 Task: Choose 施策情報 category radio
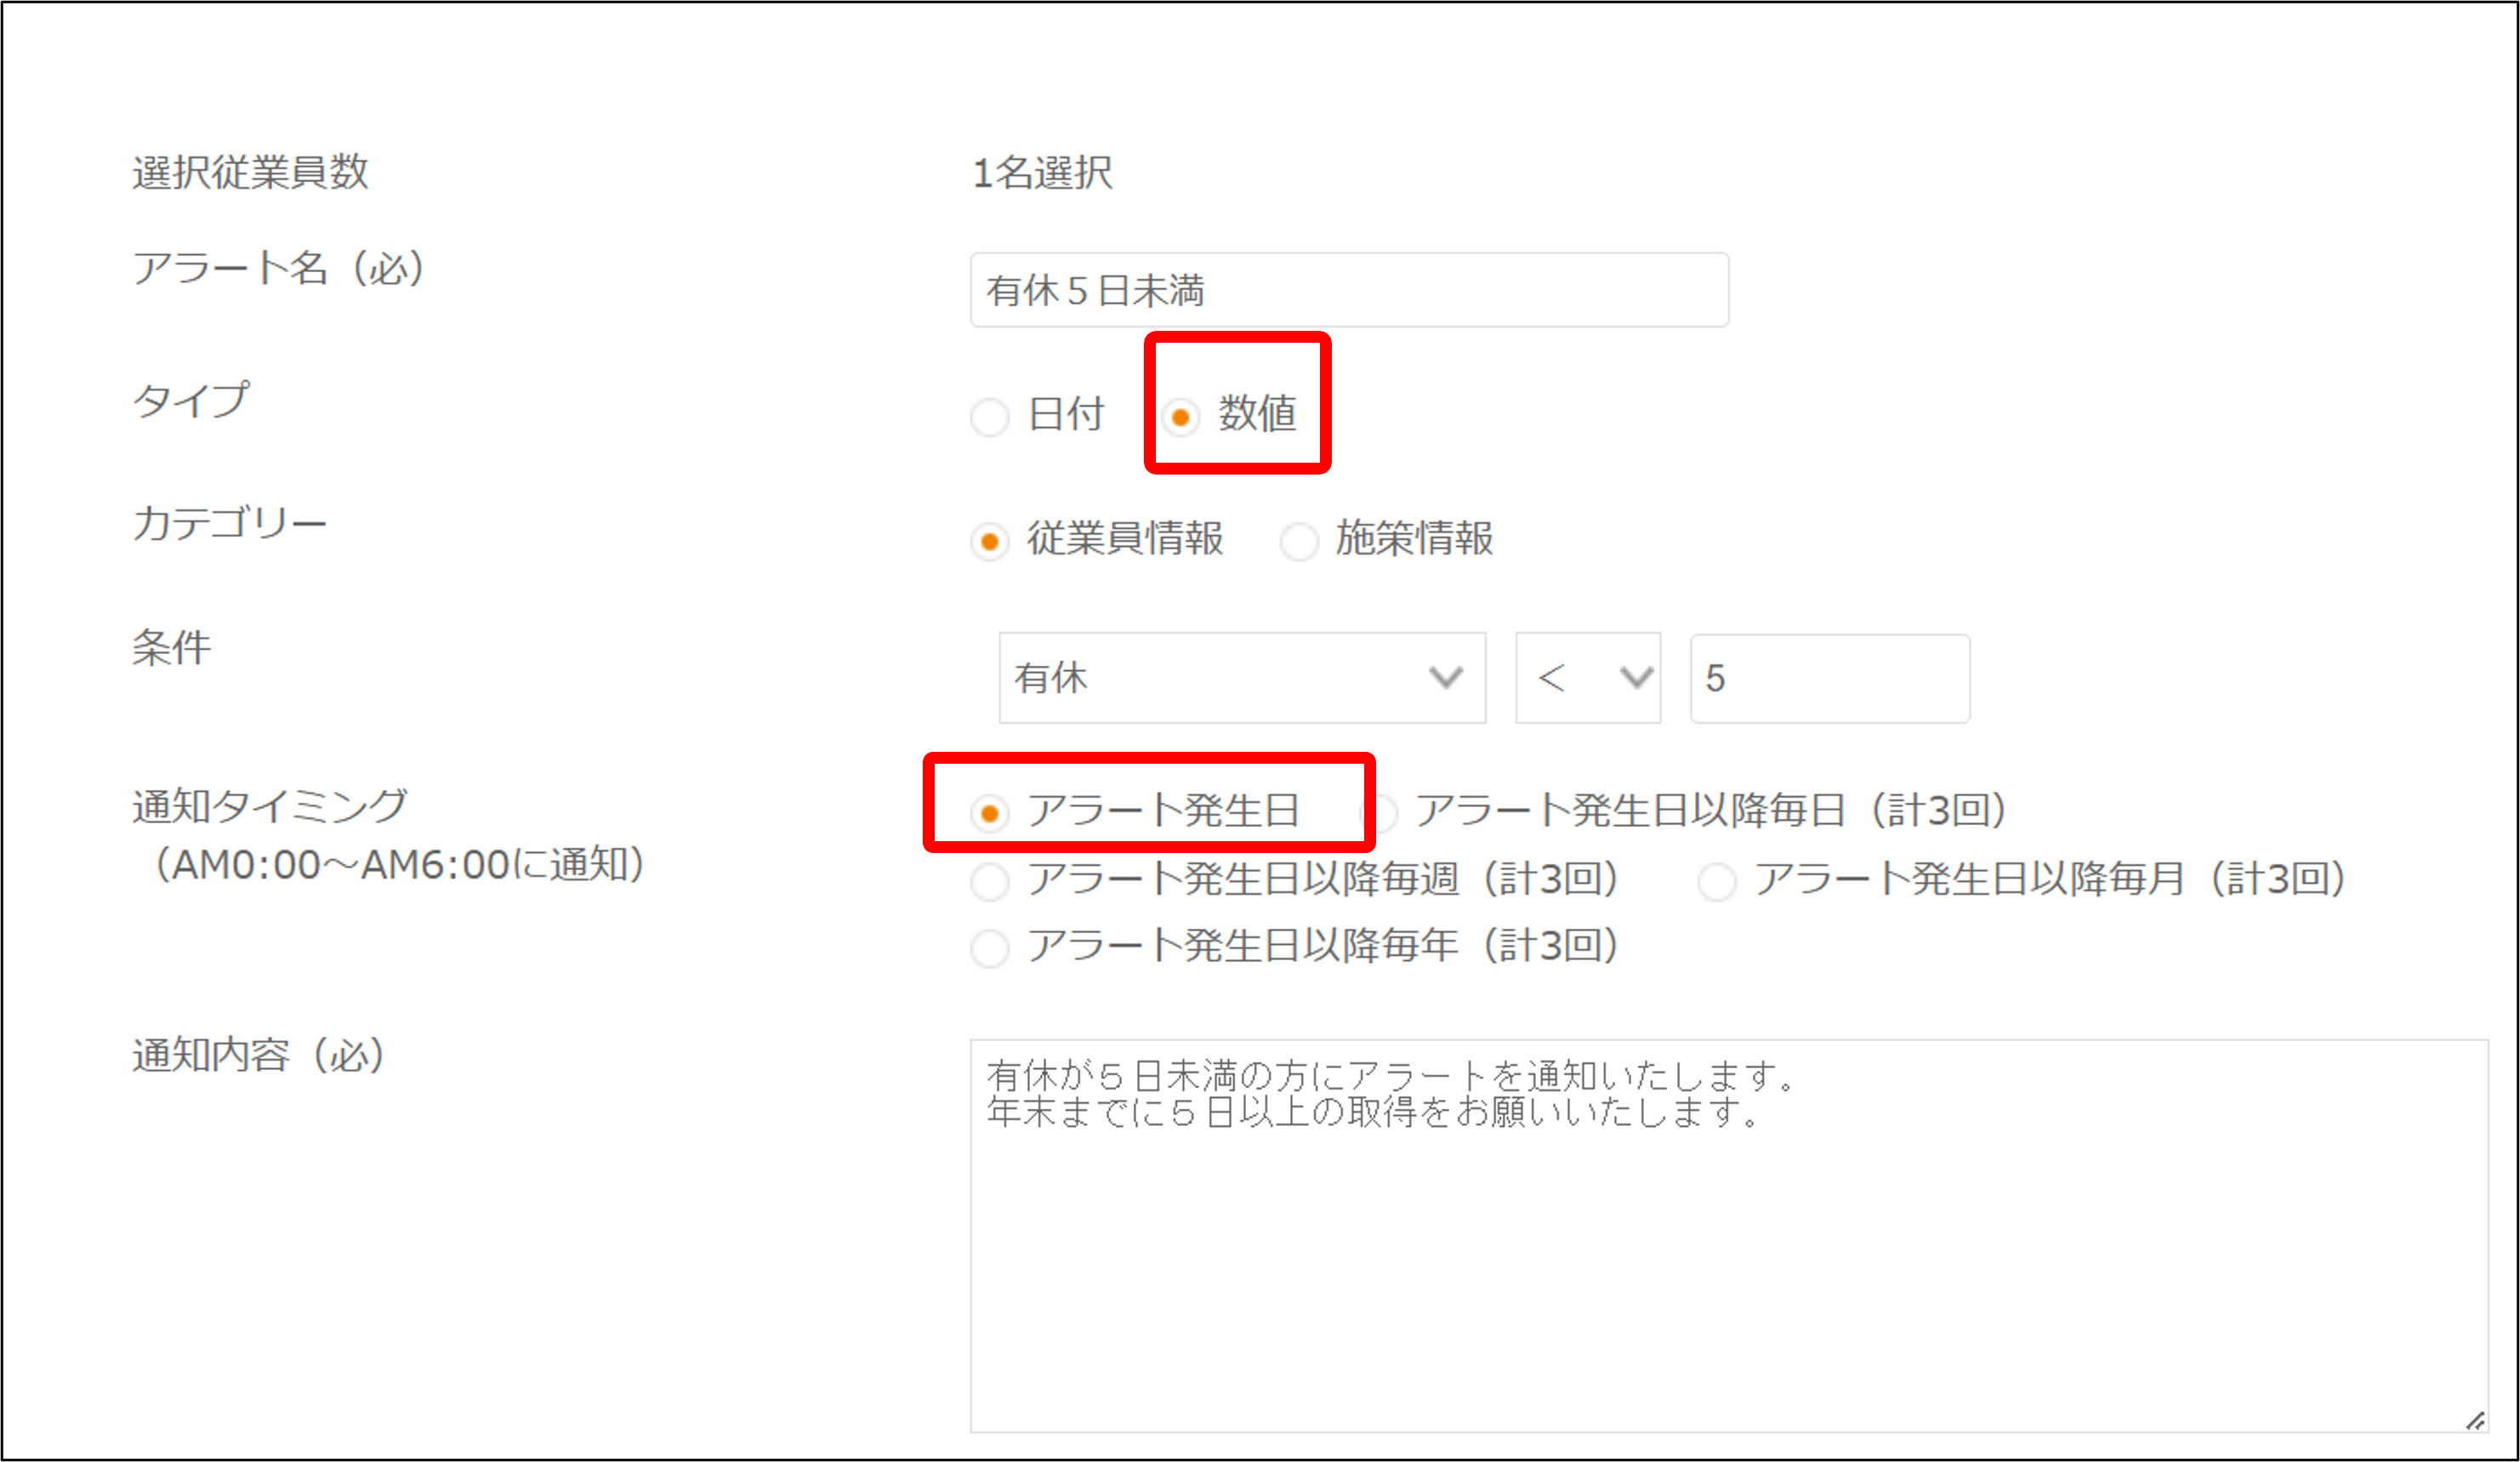tap(1299, 541)
